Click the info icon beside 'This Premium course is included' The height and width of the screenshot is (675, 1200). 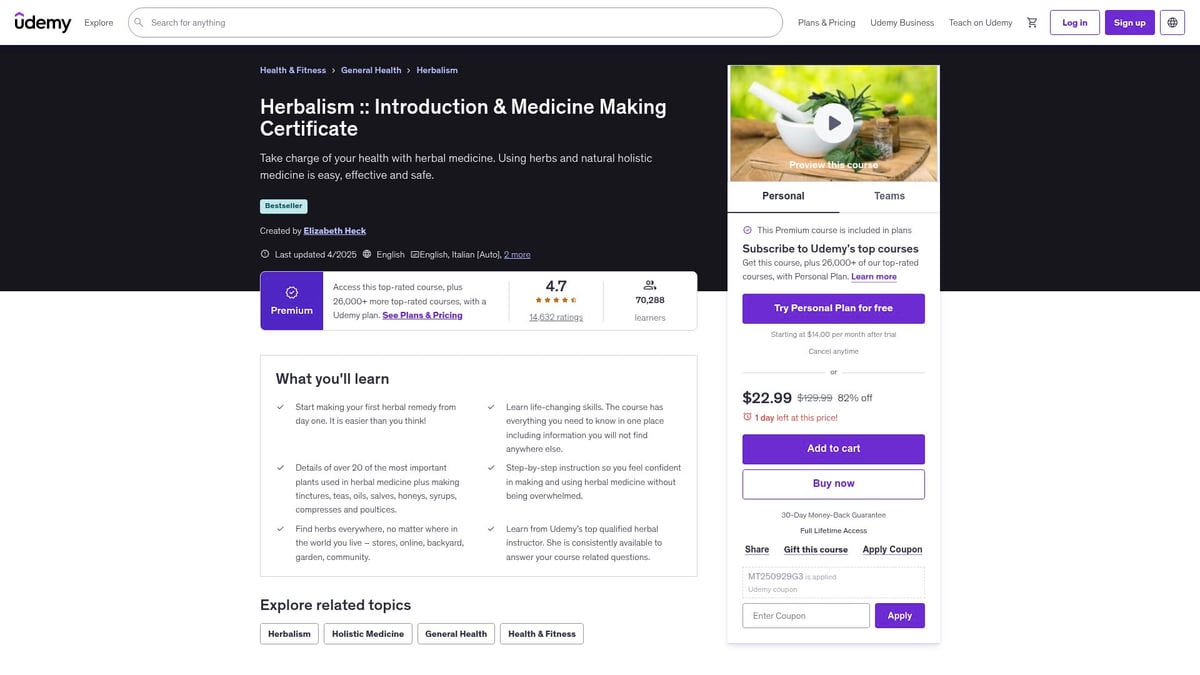pyautogui.click(x=747, y=228)
